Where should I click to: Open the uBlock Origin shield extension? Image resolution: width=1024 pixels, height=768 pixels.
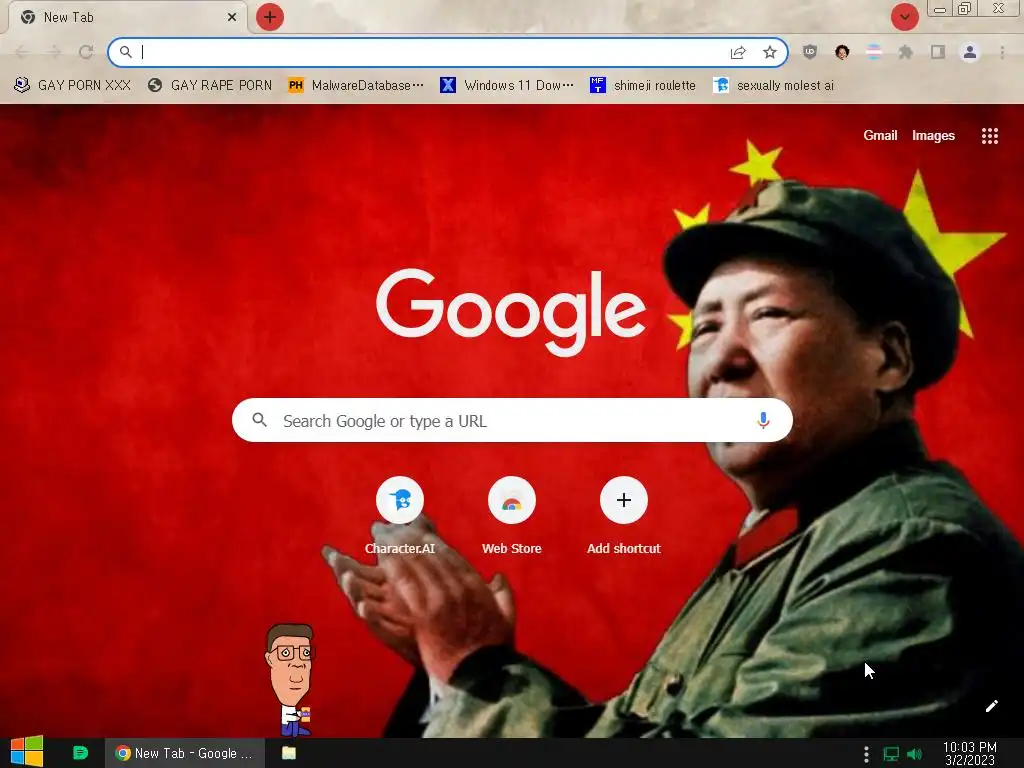click(810, 52)
